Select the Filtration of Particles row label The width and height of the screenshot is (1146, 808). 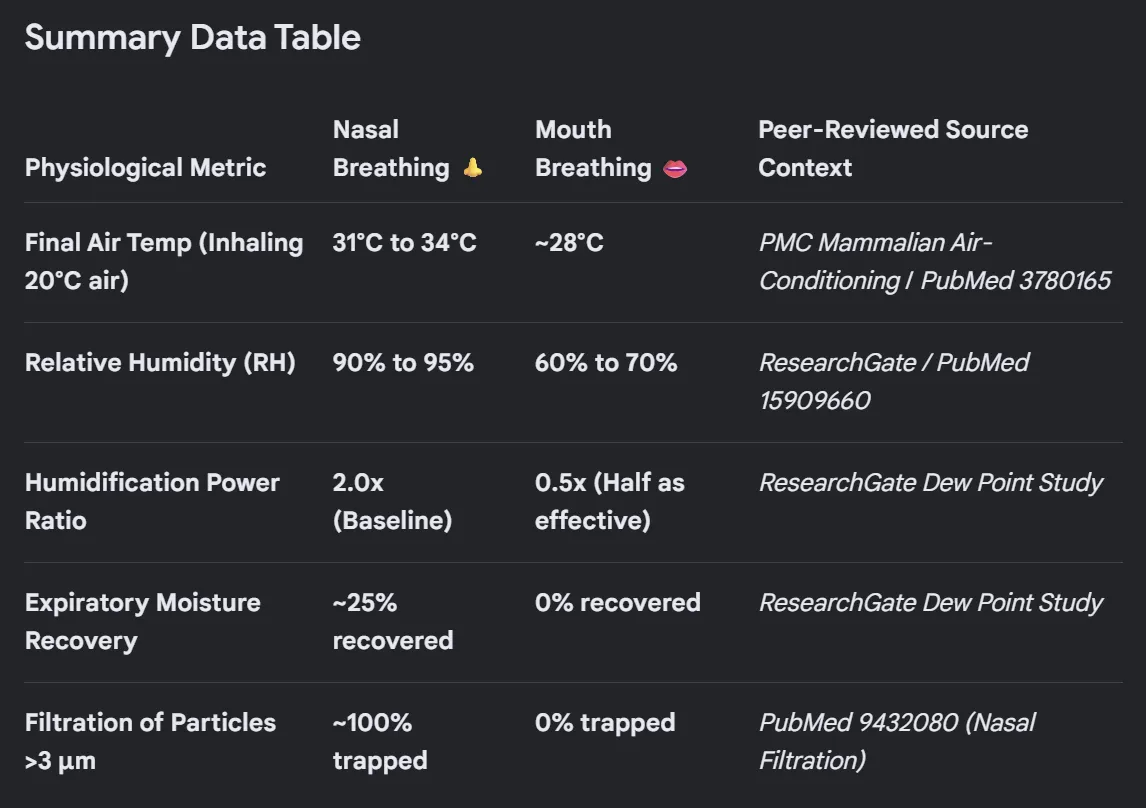pos(150,742)
